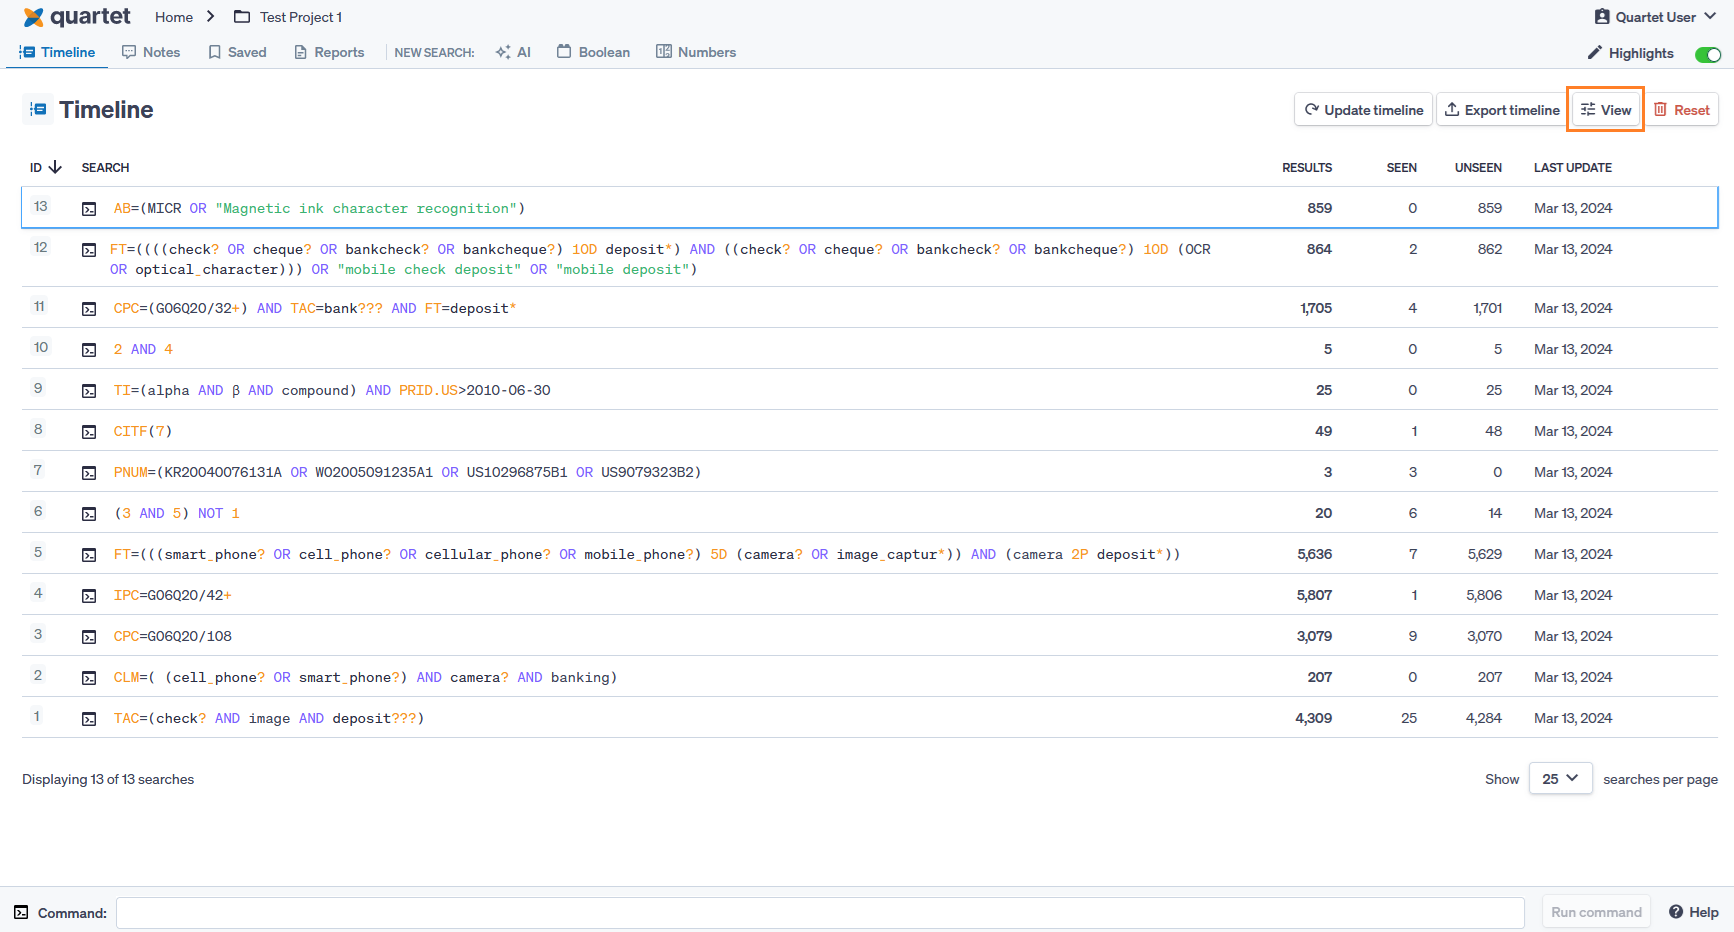Switch to the Notes tab

(x=151, y=52)
